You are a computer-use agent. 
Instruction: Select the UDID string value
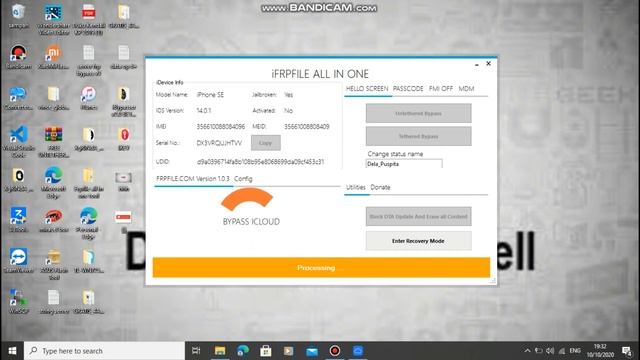260,162
